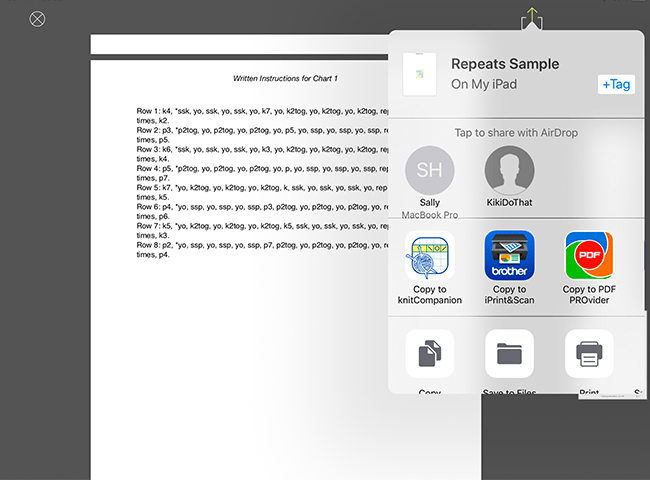Tap the Copy to knitCompanion app icon
Screen dimensions: 650x480
(x=429, y=256)
